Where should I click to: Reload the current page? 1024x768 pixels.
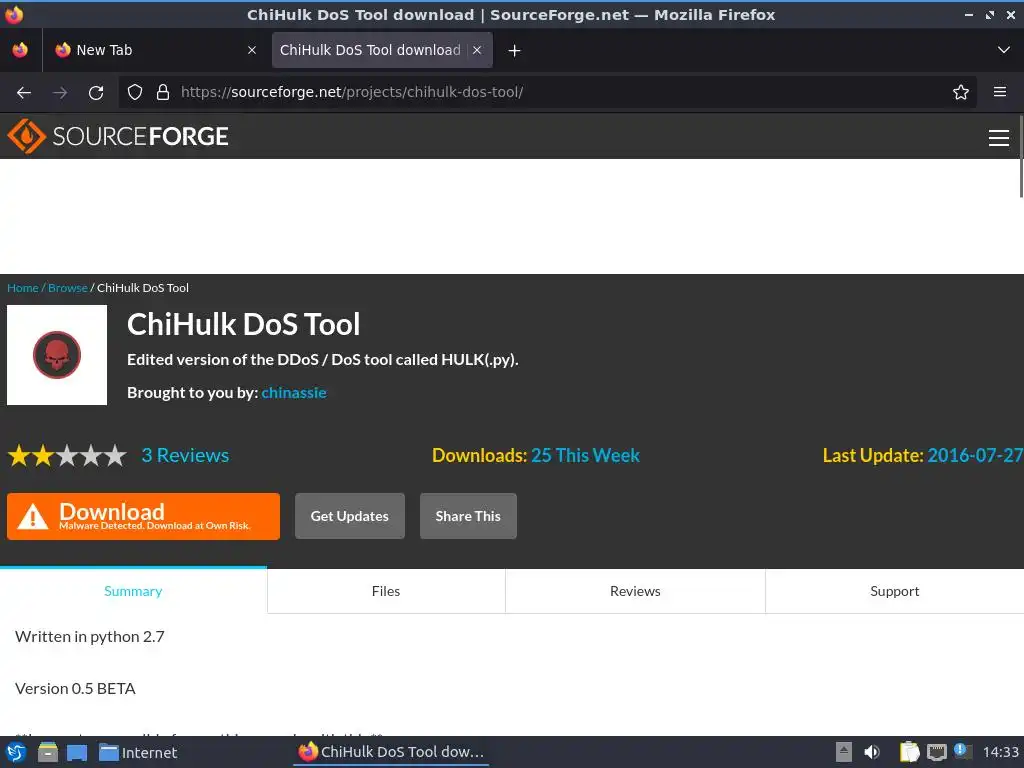(x=96, y=92)
